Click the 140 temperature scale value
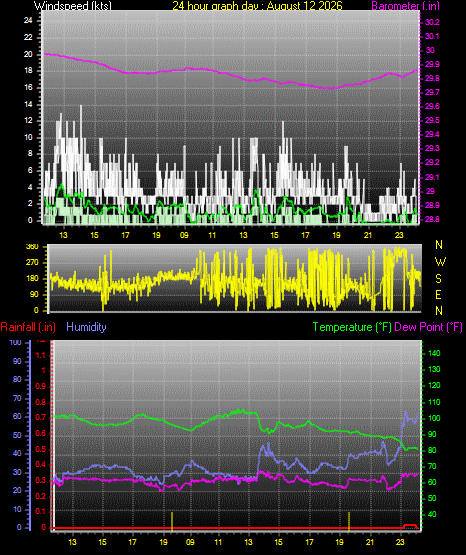Viewport: 466px width, 555px height. pos(434,353)
